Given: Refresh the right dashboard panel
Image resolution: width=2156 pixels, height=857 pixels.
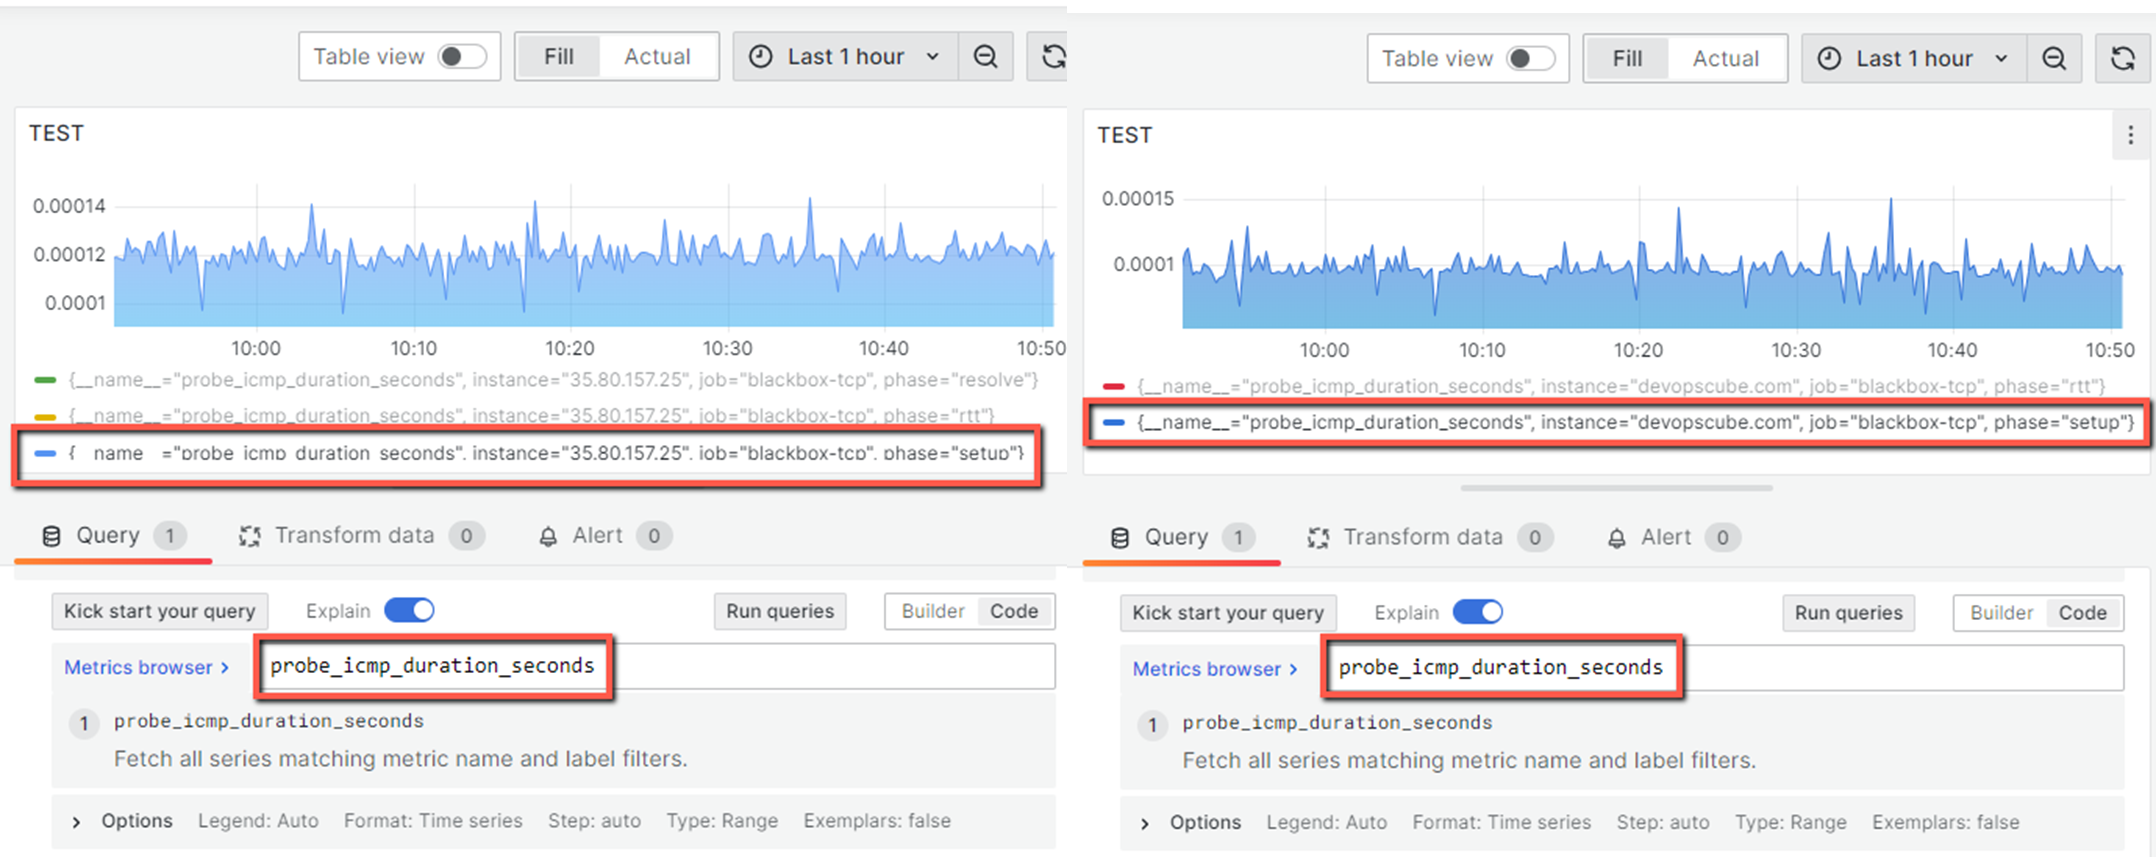Looking at the screenshot, I should (2122, 59).
